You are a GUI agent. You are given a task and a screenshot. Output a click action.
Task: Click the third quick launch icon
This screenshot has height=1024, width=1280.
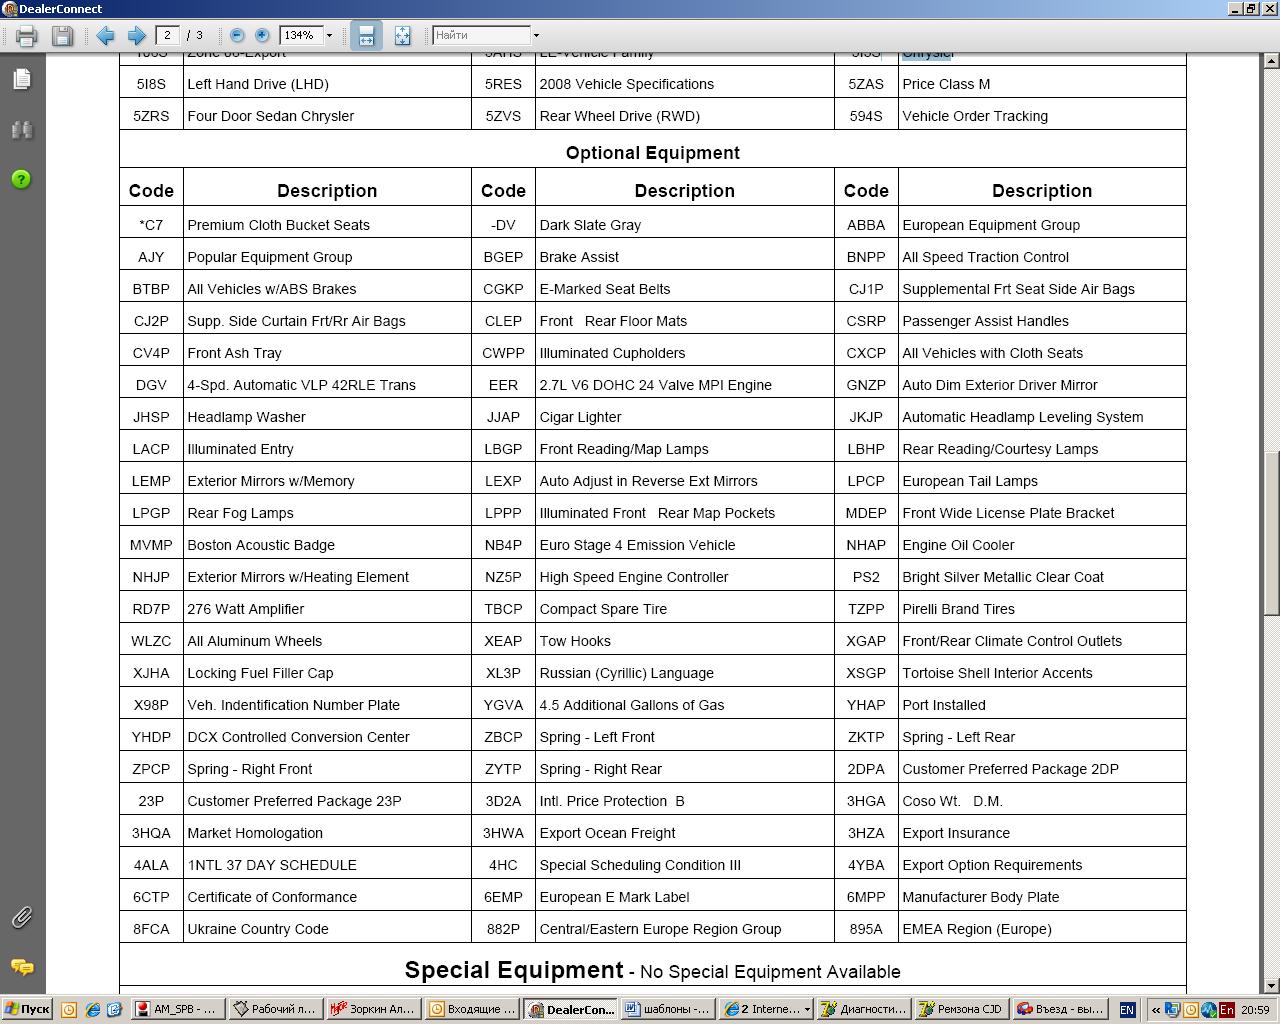pyautogui.click(x=114, y=1010)
